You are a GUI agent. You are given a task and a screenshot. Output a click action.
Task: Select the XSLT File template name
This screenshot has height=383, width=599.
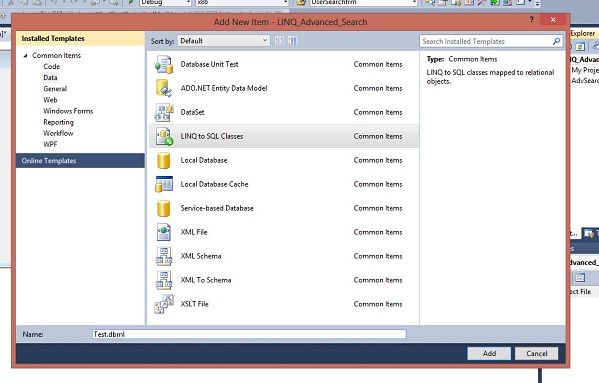tap(194, 304)
